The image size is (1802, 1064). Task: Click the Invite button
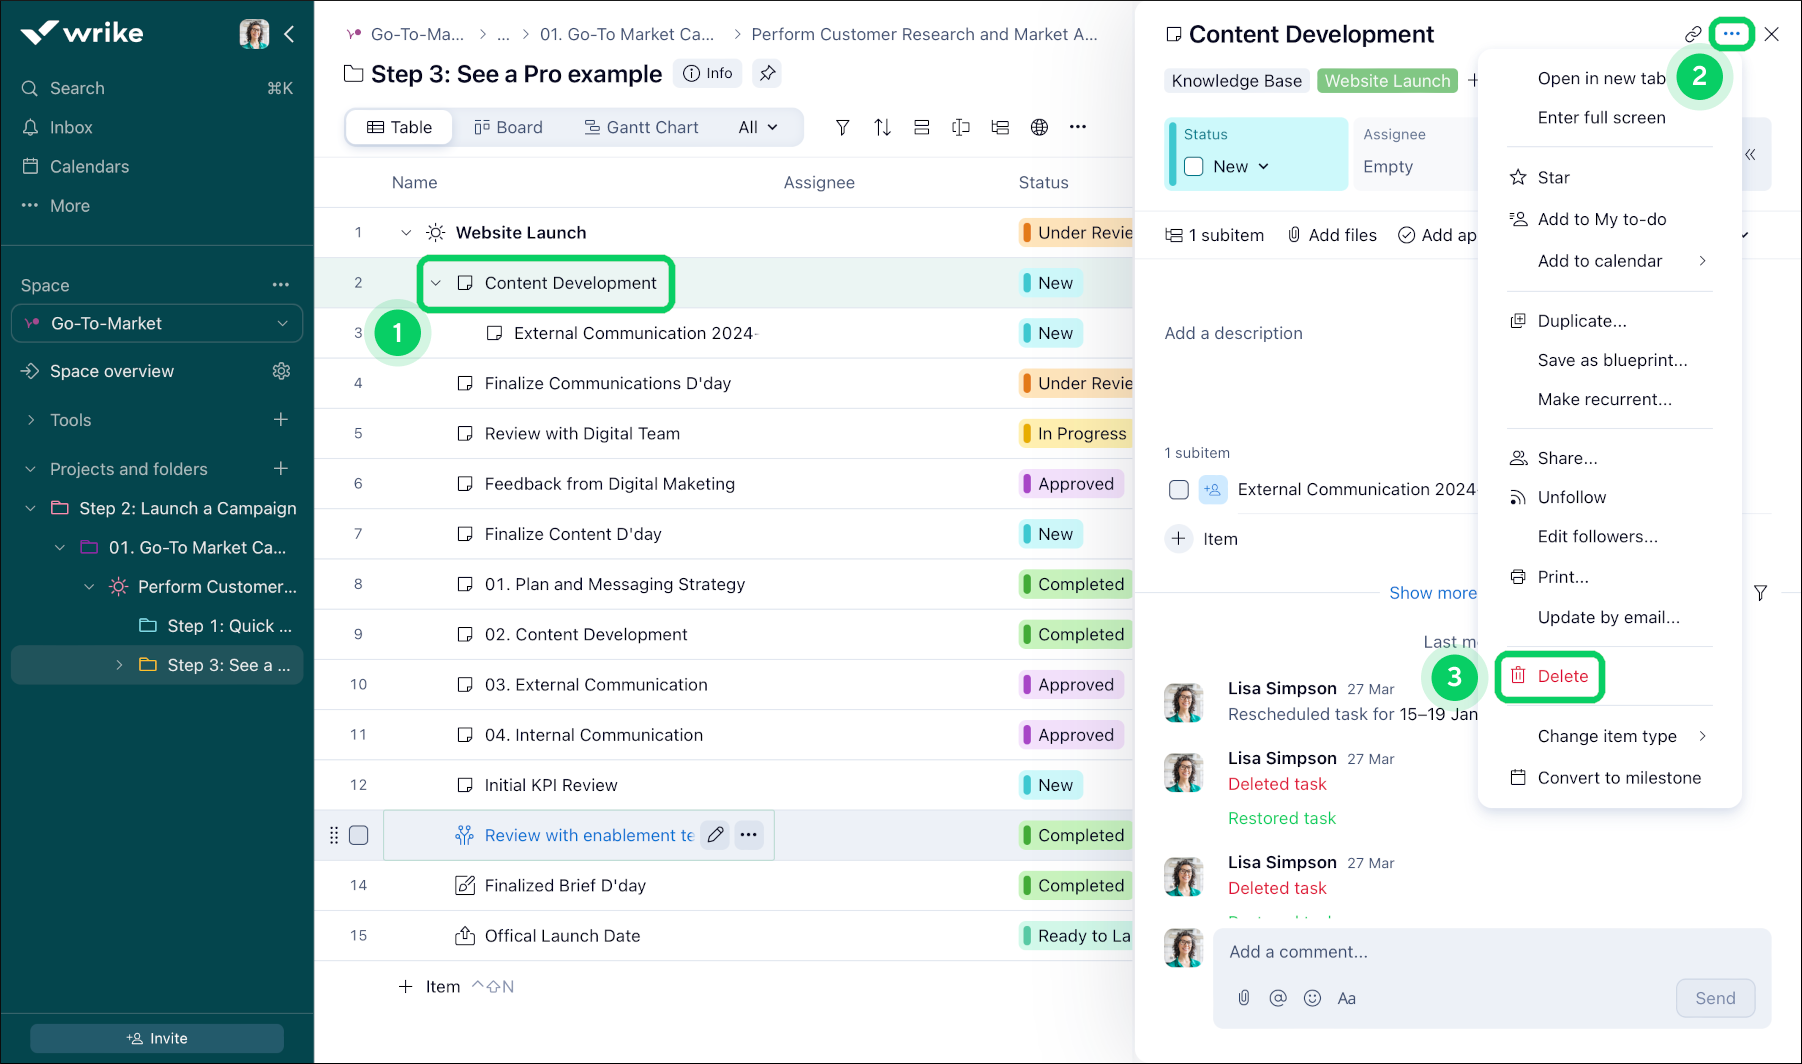tap(157, 1038)
